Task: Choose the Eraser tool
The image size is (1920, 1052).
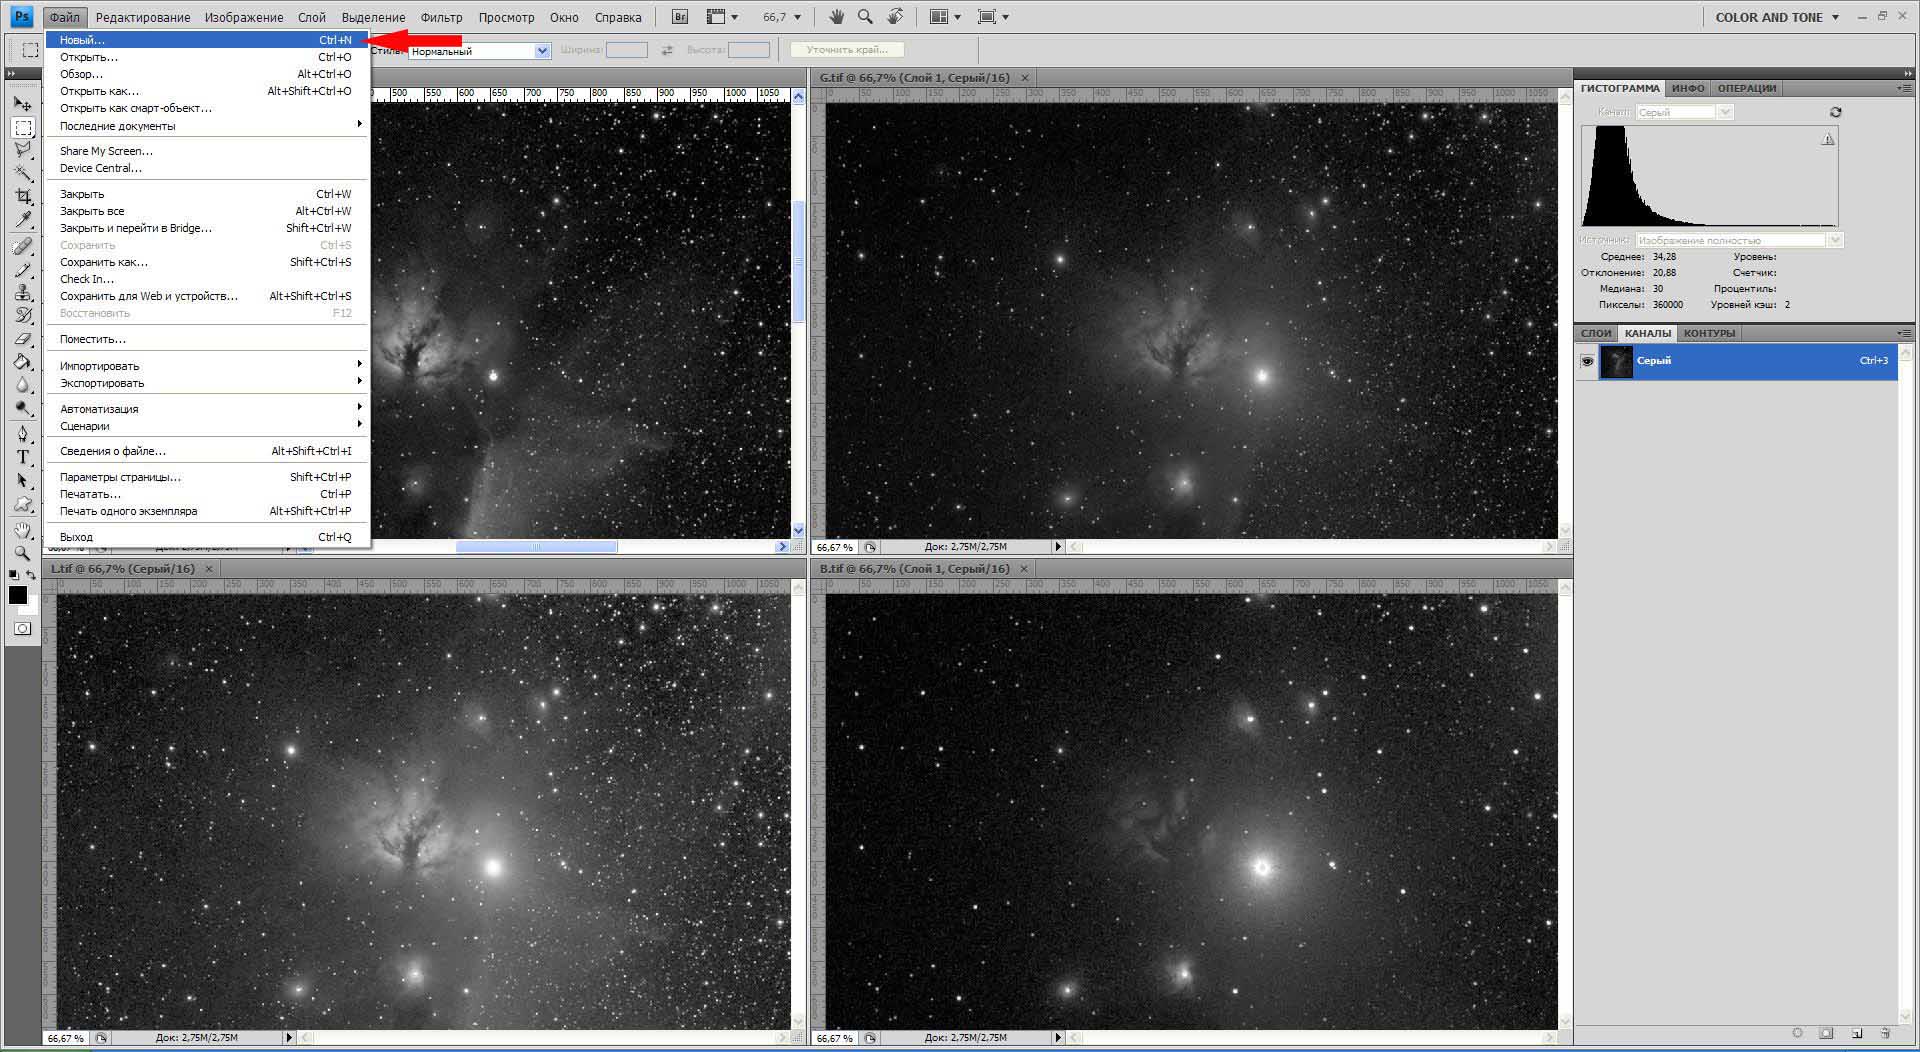Action: click(x=23, y=340)
